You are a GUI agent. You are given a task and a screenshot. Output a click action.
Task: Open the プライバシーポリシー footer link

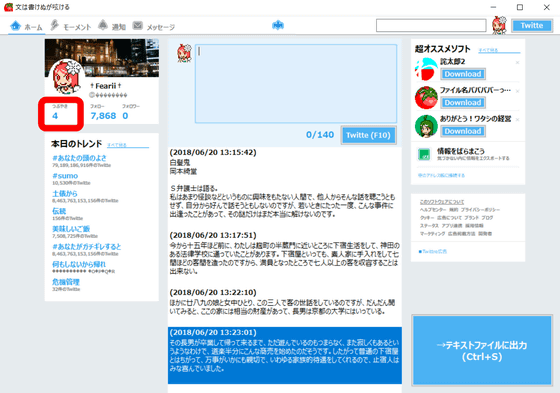click(x=480, y=210)
